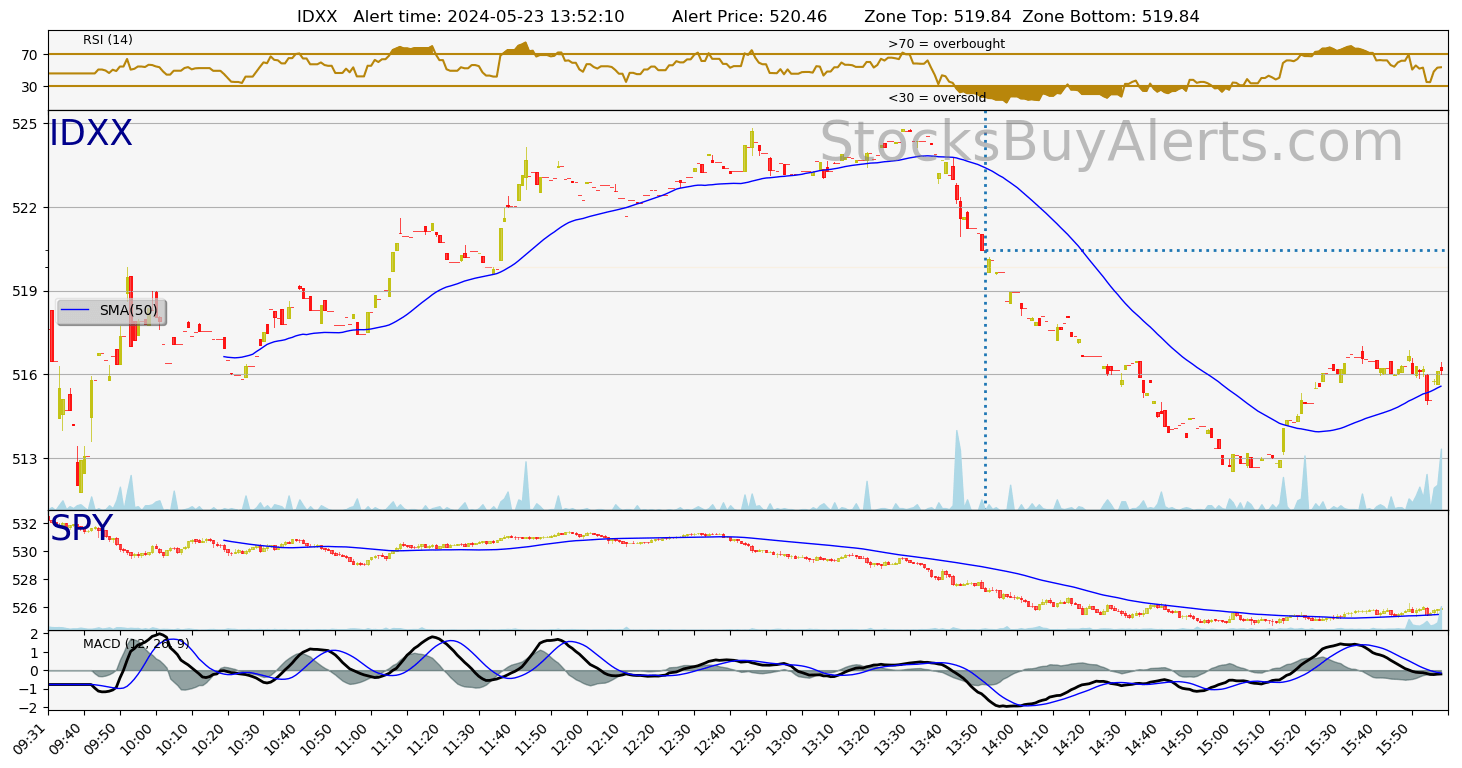
Task: Click the horizontal dotted alert price line
Action: (1216, 250)
